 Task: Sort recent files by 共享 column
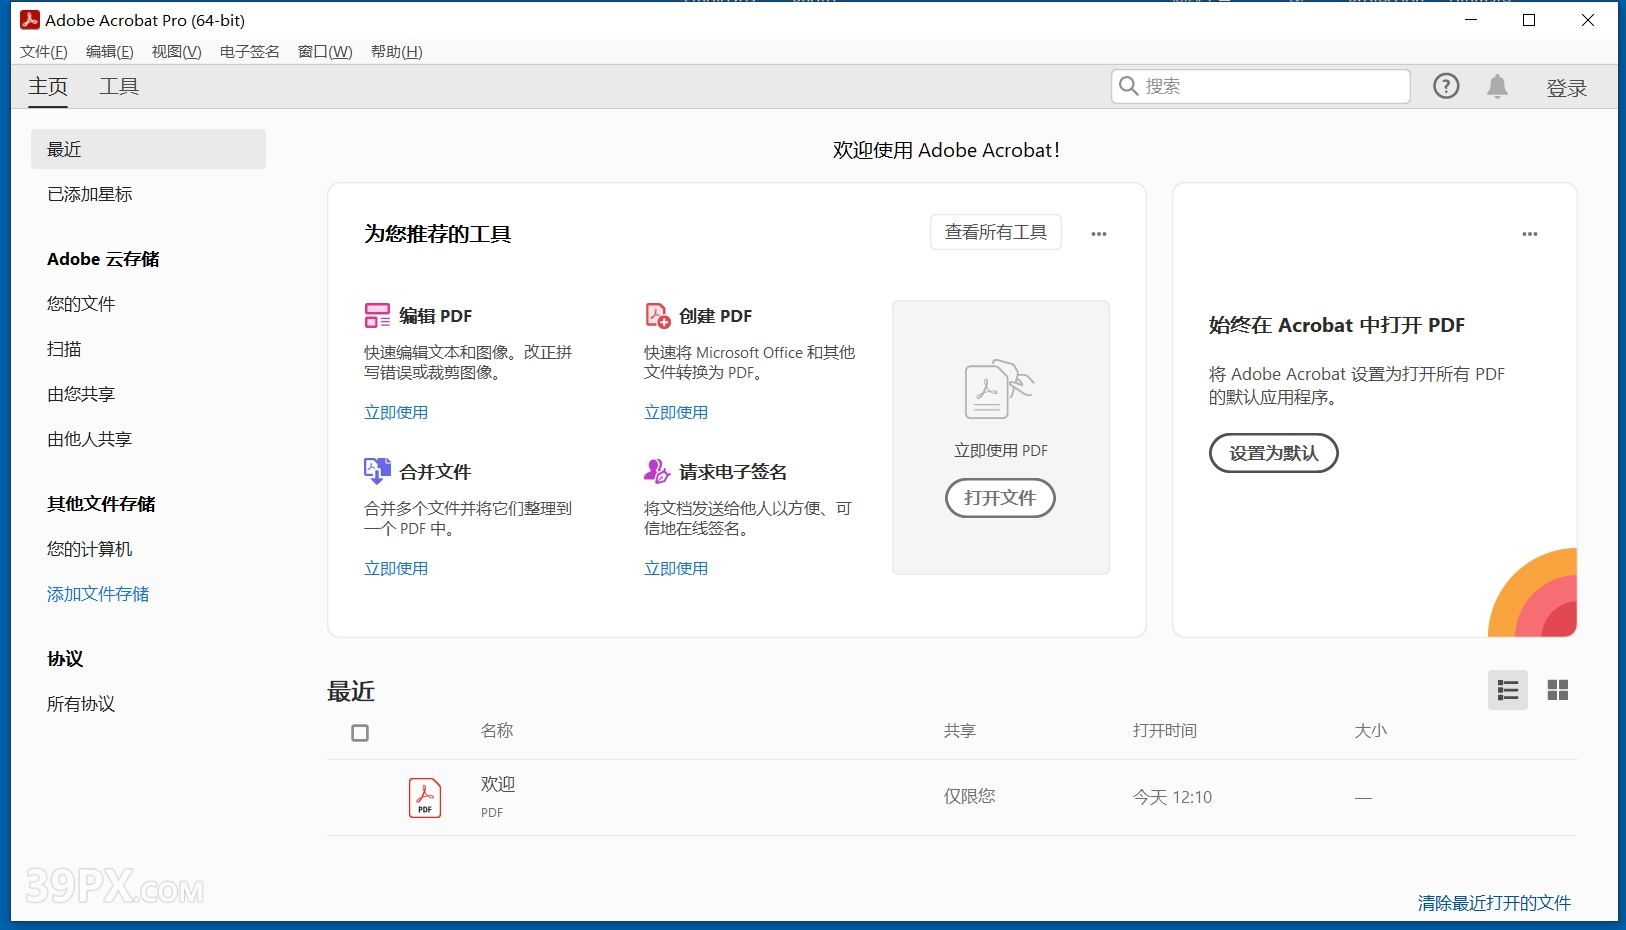tap(960, 731)
